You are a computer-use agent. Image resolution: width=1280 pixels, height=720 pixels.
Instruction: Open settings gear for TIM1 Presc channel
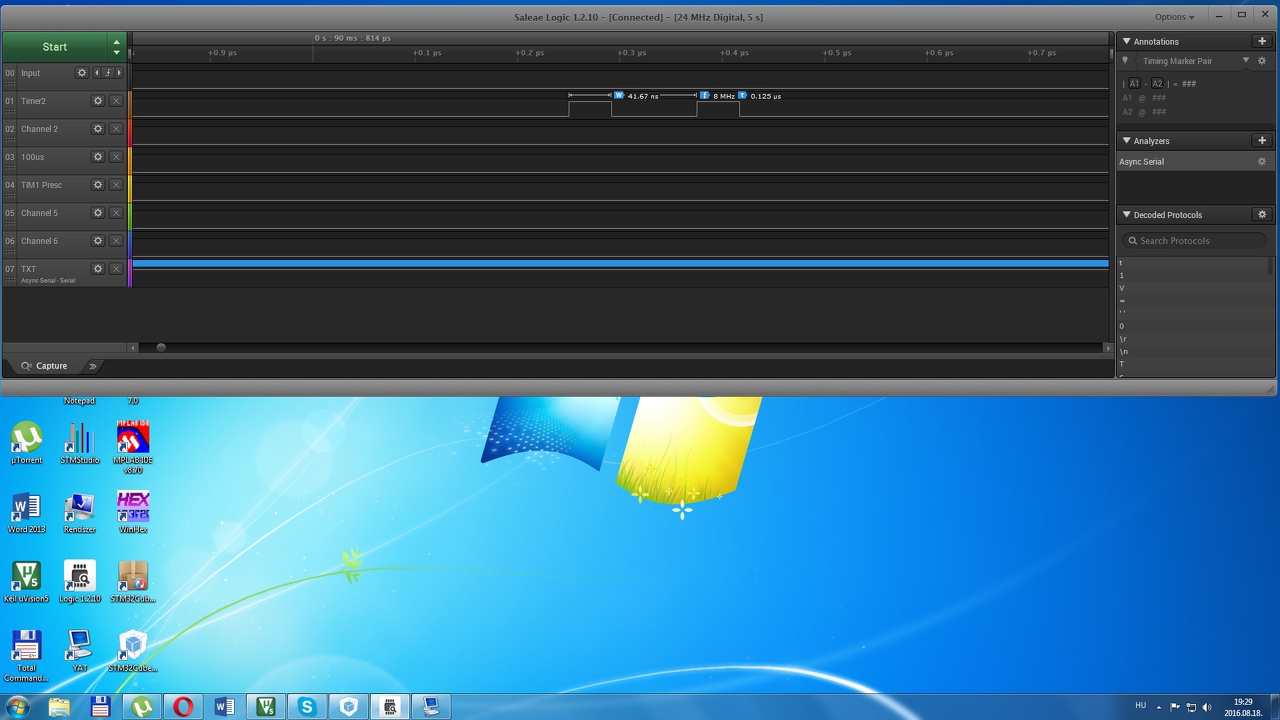tap(98, 185)
